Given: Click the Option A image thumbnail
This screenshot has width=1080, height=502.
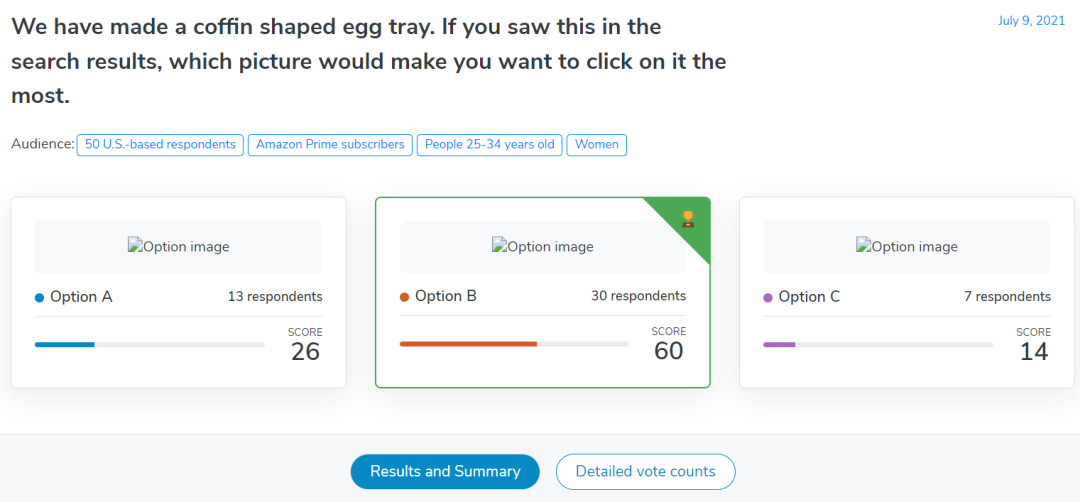Looking at the screenshot, I should click(178, 247).
